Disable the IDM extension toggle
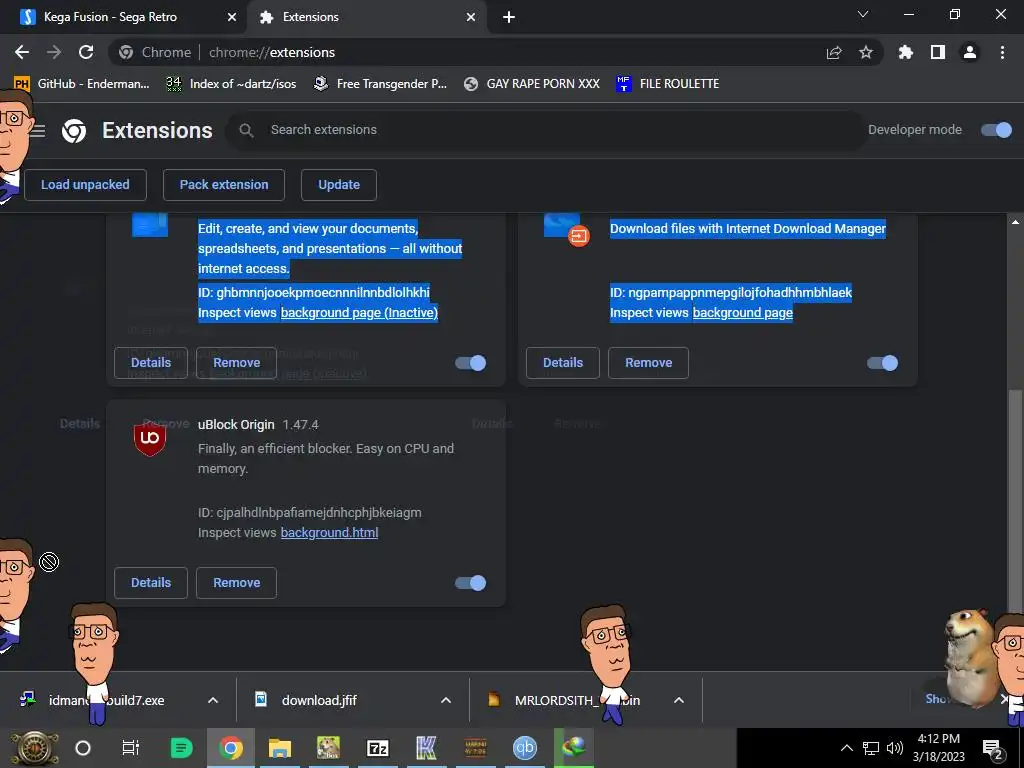 pos(882,362)
